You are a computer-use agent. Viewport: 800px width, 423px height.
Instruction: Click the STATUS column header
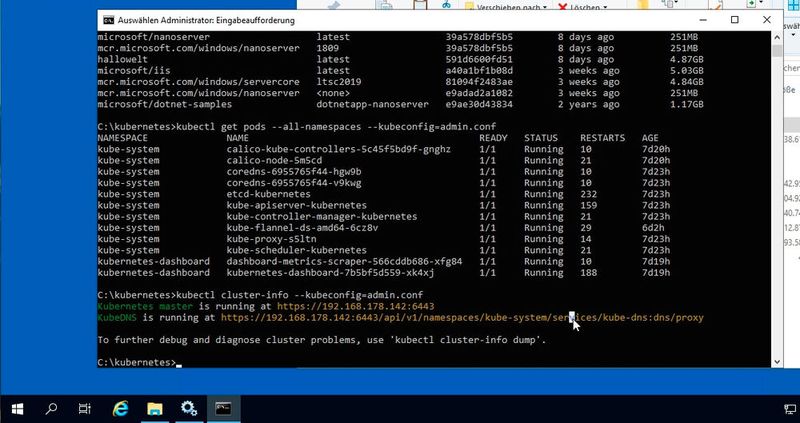point(541,138)
